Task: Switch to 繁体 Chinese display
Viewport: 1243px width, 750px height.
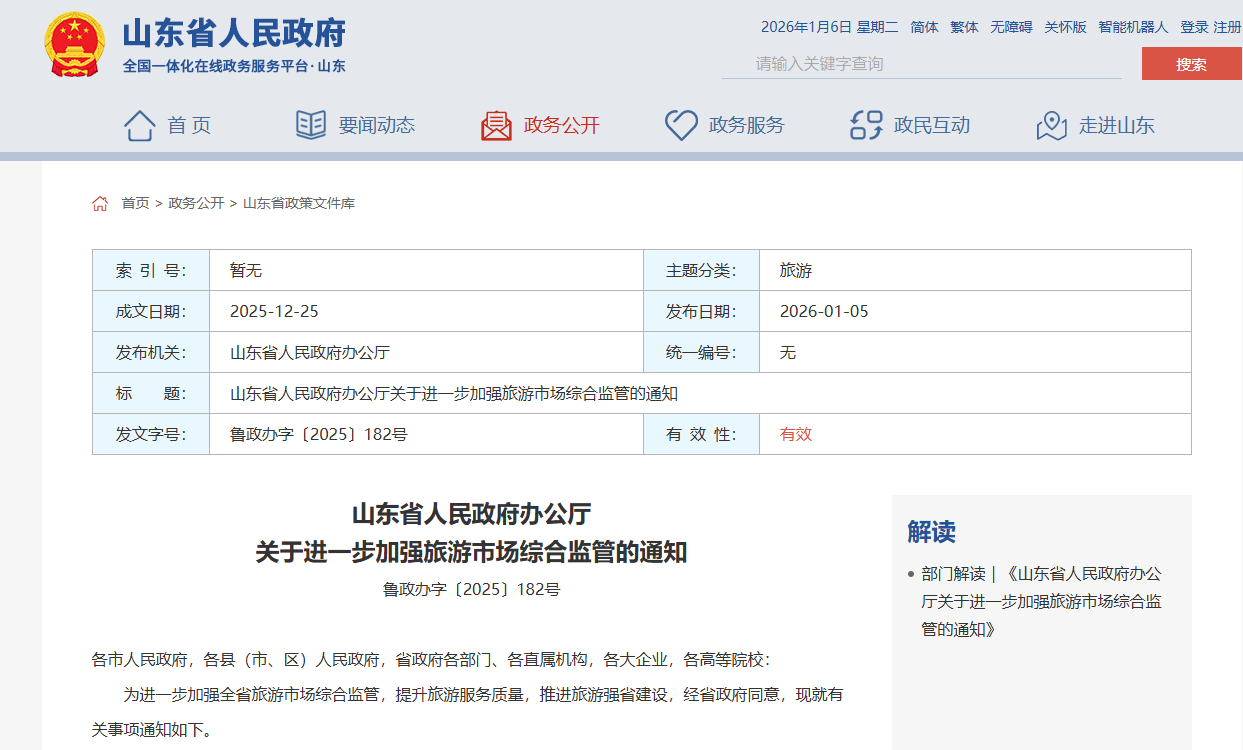Action: pyautogui.click(x=964, y=27)
